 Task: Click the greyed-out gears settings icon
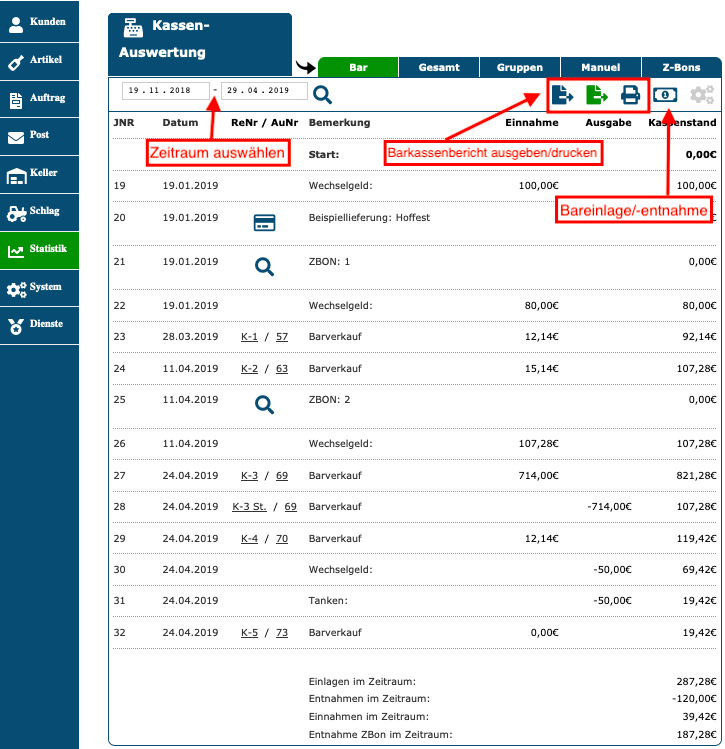pos(702,95)
